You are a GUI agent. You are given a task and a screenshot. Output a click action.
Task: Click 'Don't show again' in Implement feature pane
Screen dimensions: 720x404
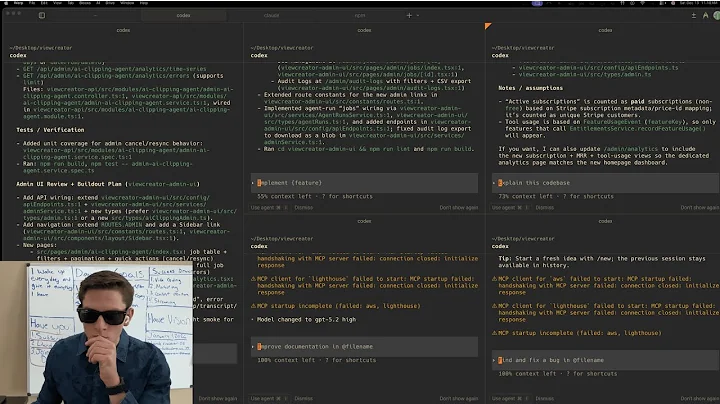pos(458,208)
